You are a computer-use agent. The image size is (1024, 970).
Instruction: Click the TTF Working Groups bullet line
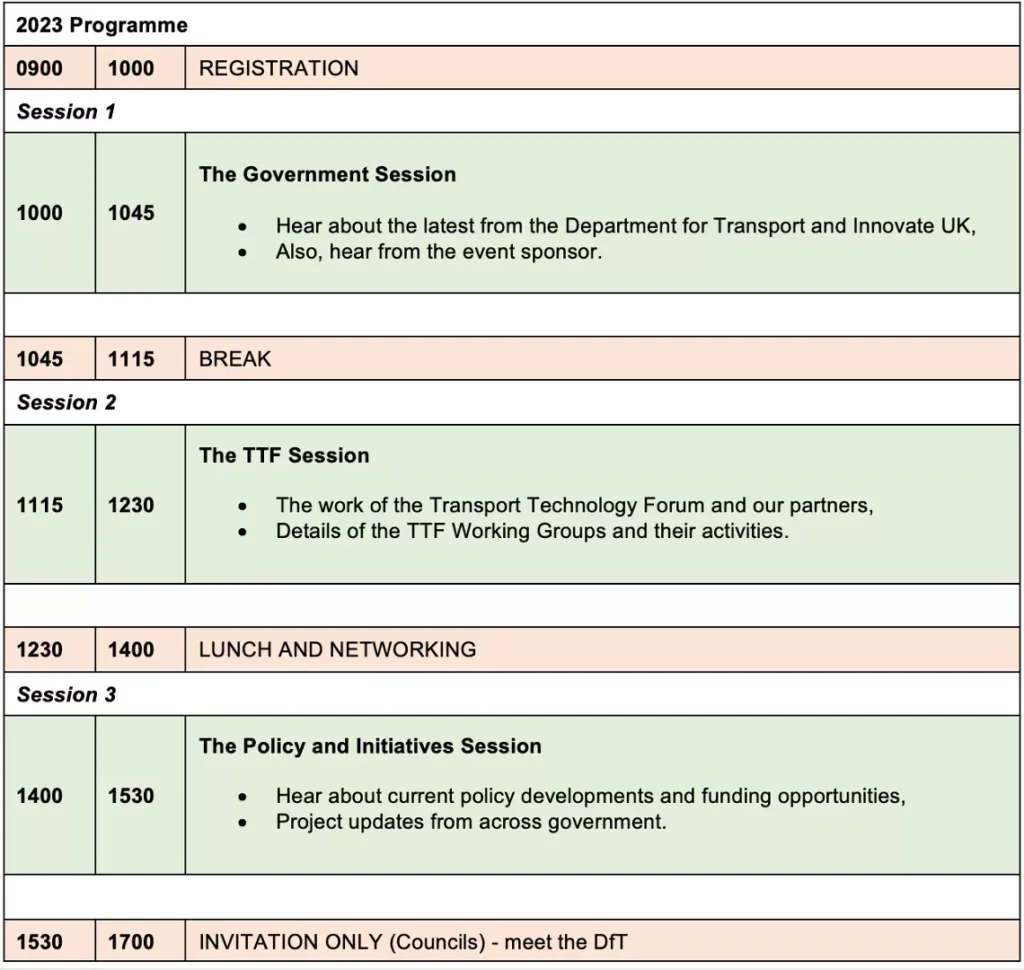[x=532, y=531]
